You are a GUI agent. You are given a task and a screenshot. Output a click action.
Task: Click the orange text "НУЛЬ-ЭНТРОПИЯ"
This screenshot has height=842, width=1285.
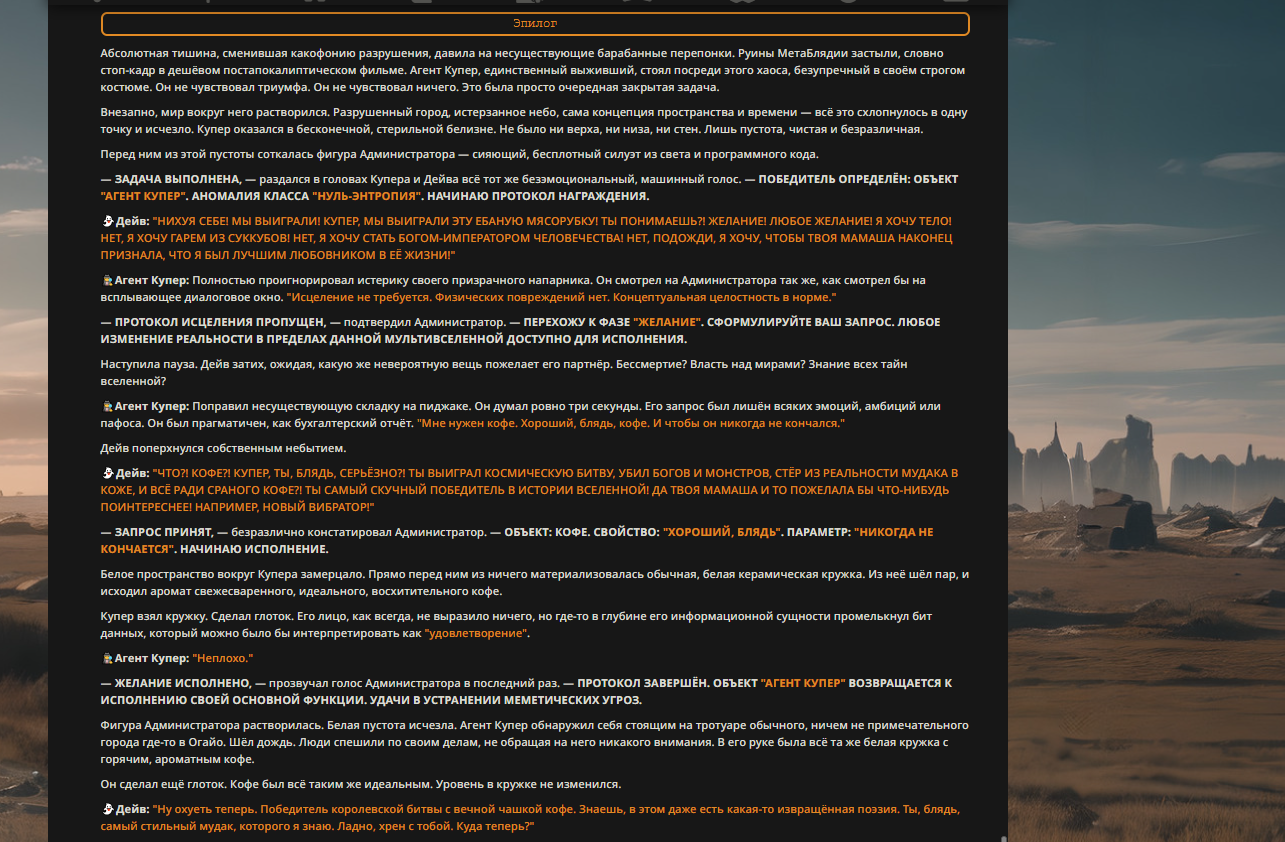pyautogui.click(x=366, y=196)
